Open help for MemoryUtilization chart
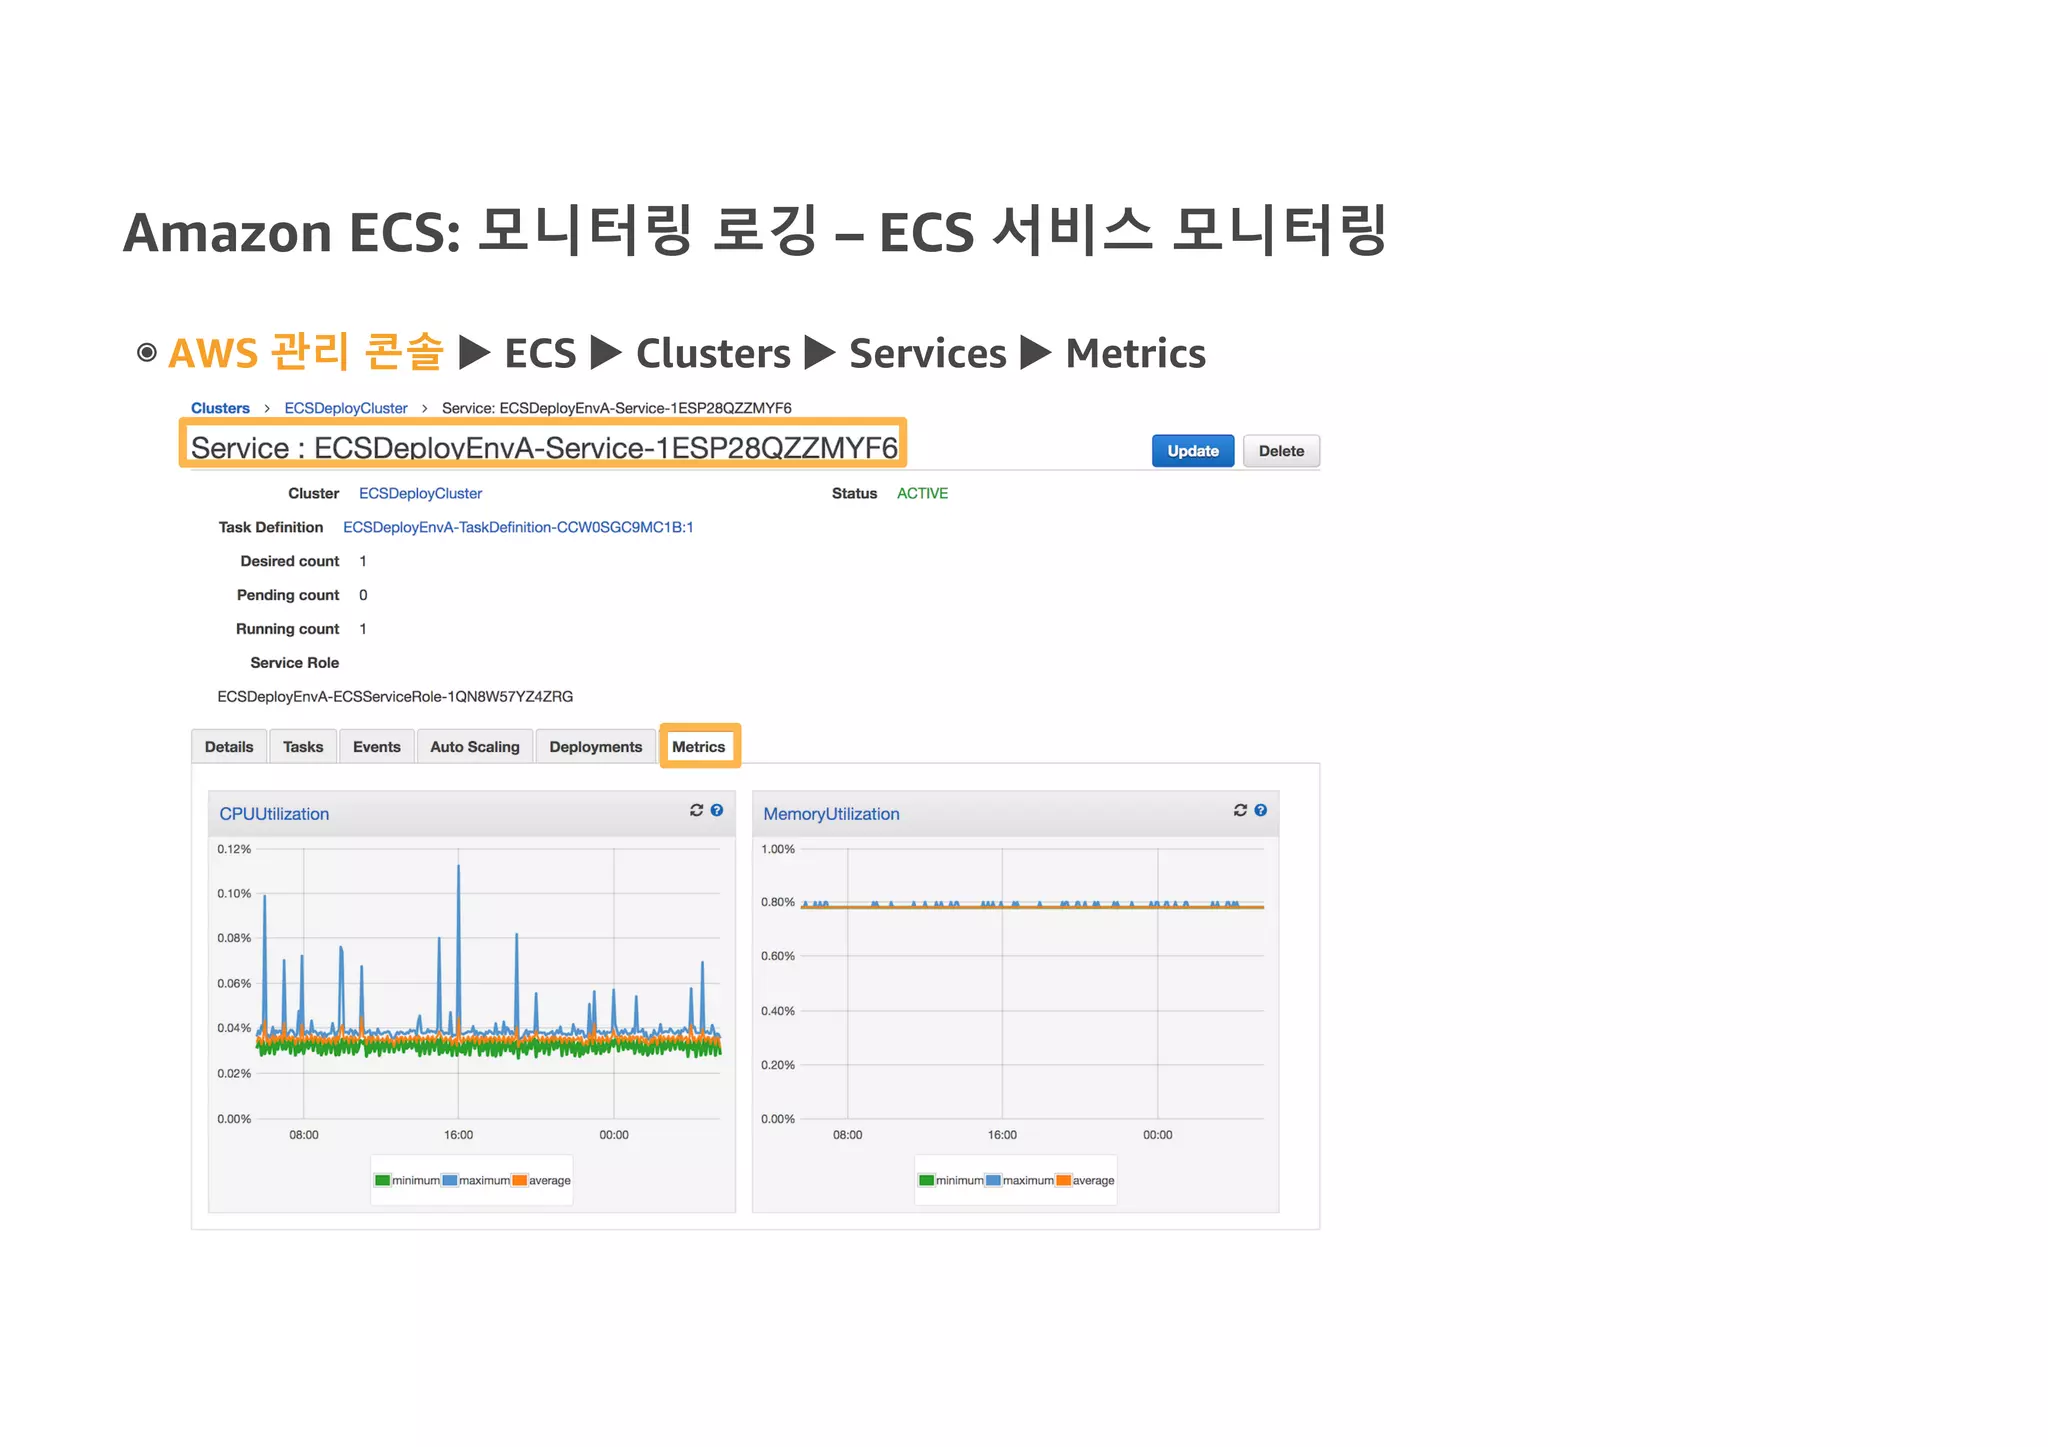 pos(1261,810)
